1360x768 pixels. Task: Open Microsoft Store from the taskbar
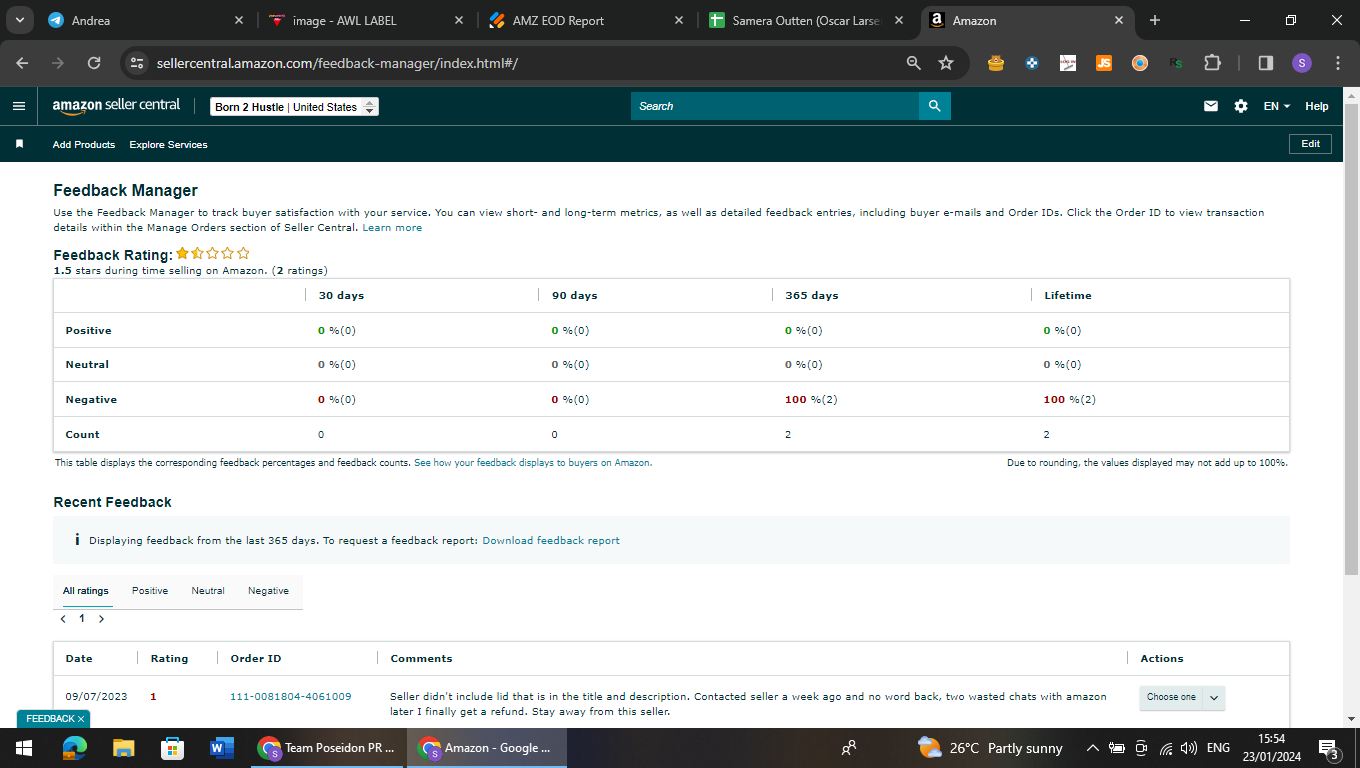point(172,747)
